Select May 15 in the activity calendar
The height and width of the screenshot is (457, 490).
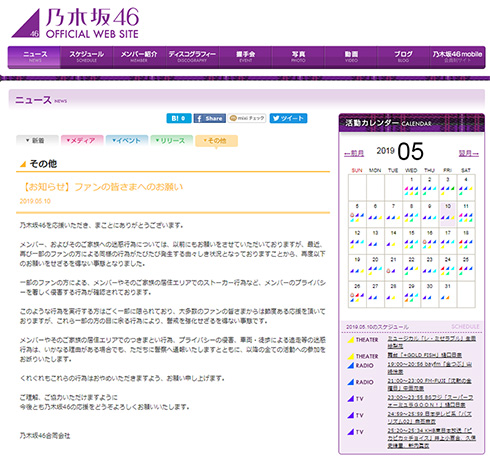coord(411,241)
